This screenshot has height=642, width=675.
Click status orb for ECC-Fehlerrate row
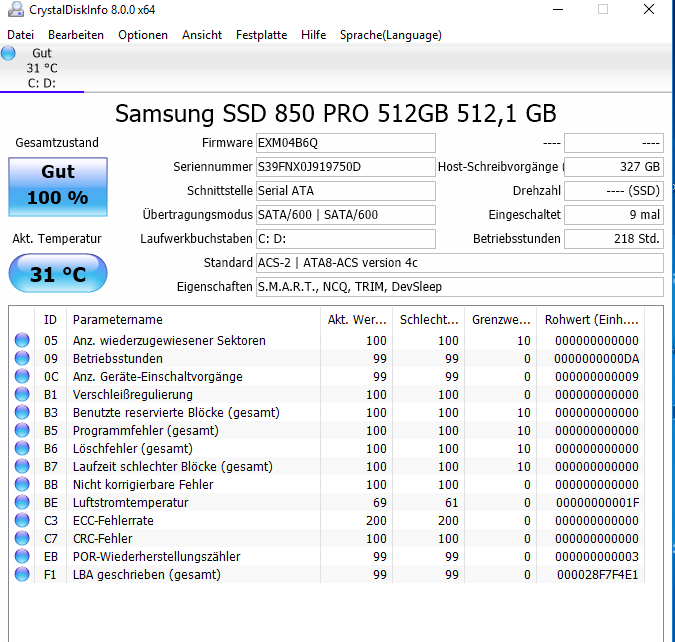[22, 521]
